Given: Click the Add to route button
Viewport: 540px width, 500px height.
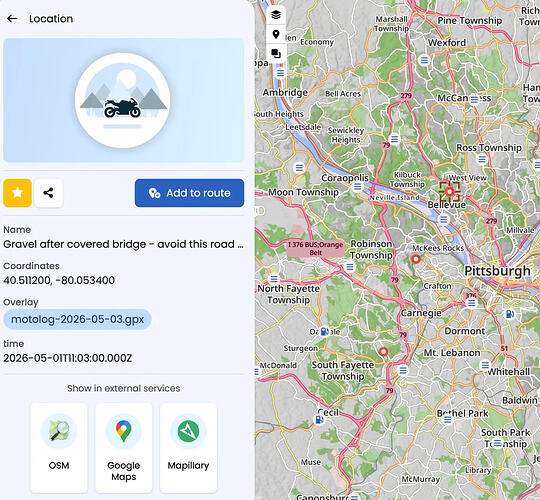Looking at the screenshot, I should (x=189, y=193).
